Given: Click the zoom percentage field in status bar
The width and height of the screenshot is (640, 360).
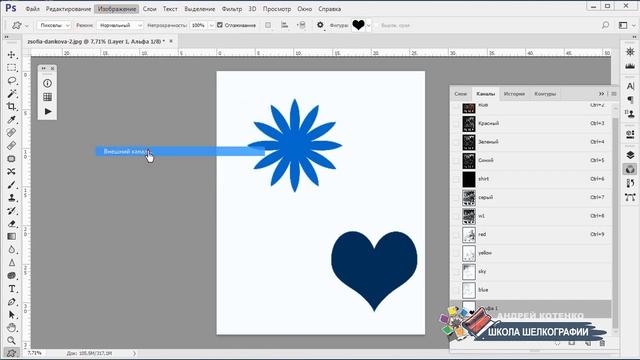Looking at the screenshot, I should click(34, 353).
